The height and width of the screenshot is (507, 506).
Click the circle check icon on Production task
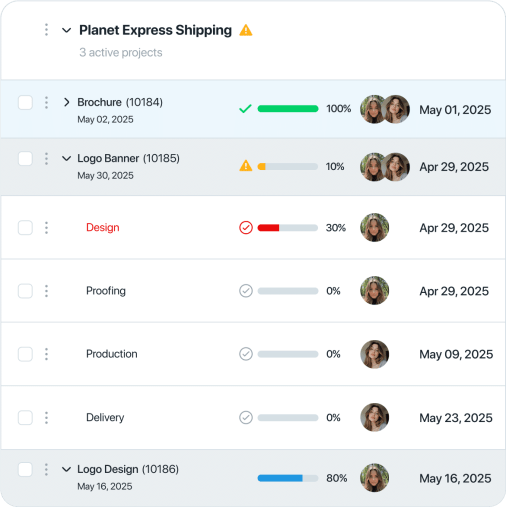(x=246, y=354)
